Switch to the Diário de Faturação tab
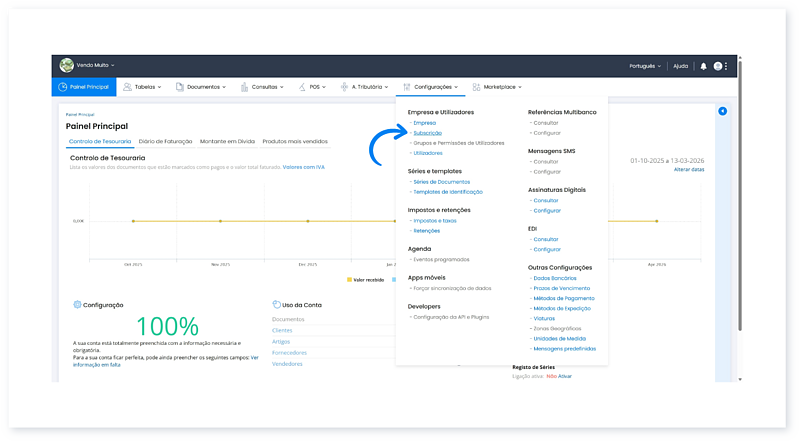 click(166, 141)
